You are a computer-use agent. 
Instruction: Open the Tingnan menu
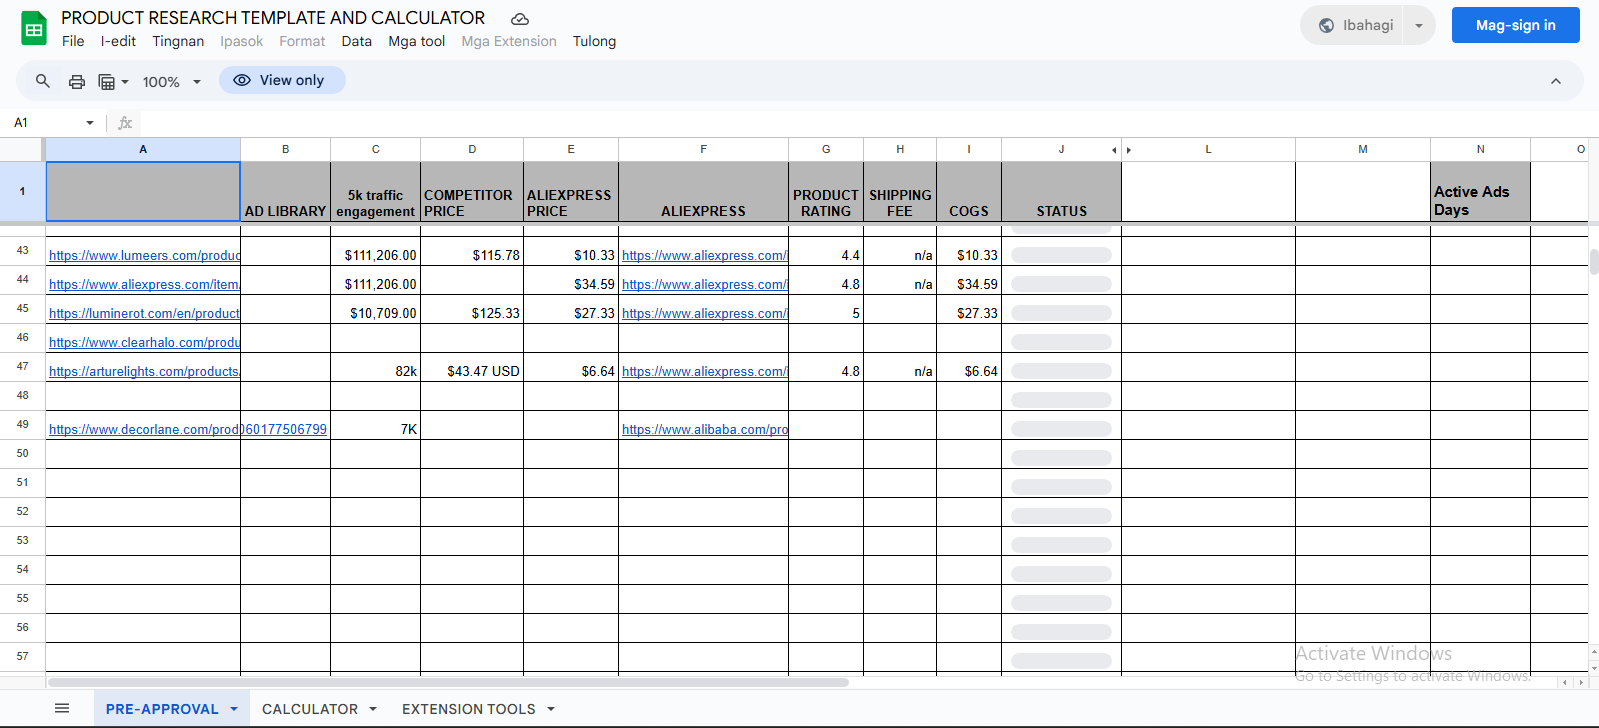coord(178,41)
